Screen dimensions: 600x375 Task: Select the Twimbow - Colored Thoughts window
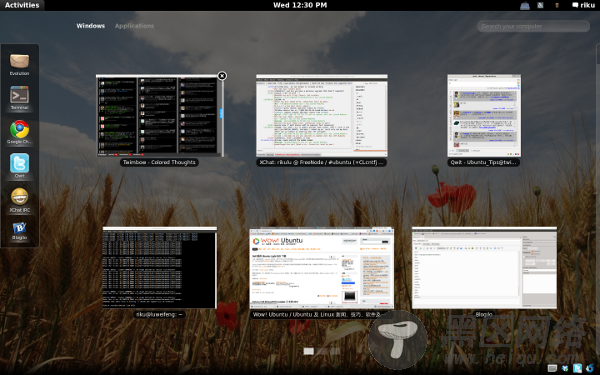[x=160, y=116]
